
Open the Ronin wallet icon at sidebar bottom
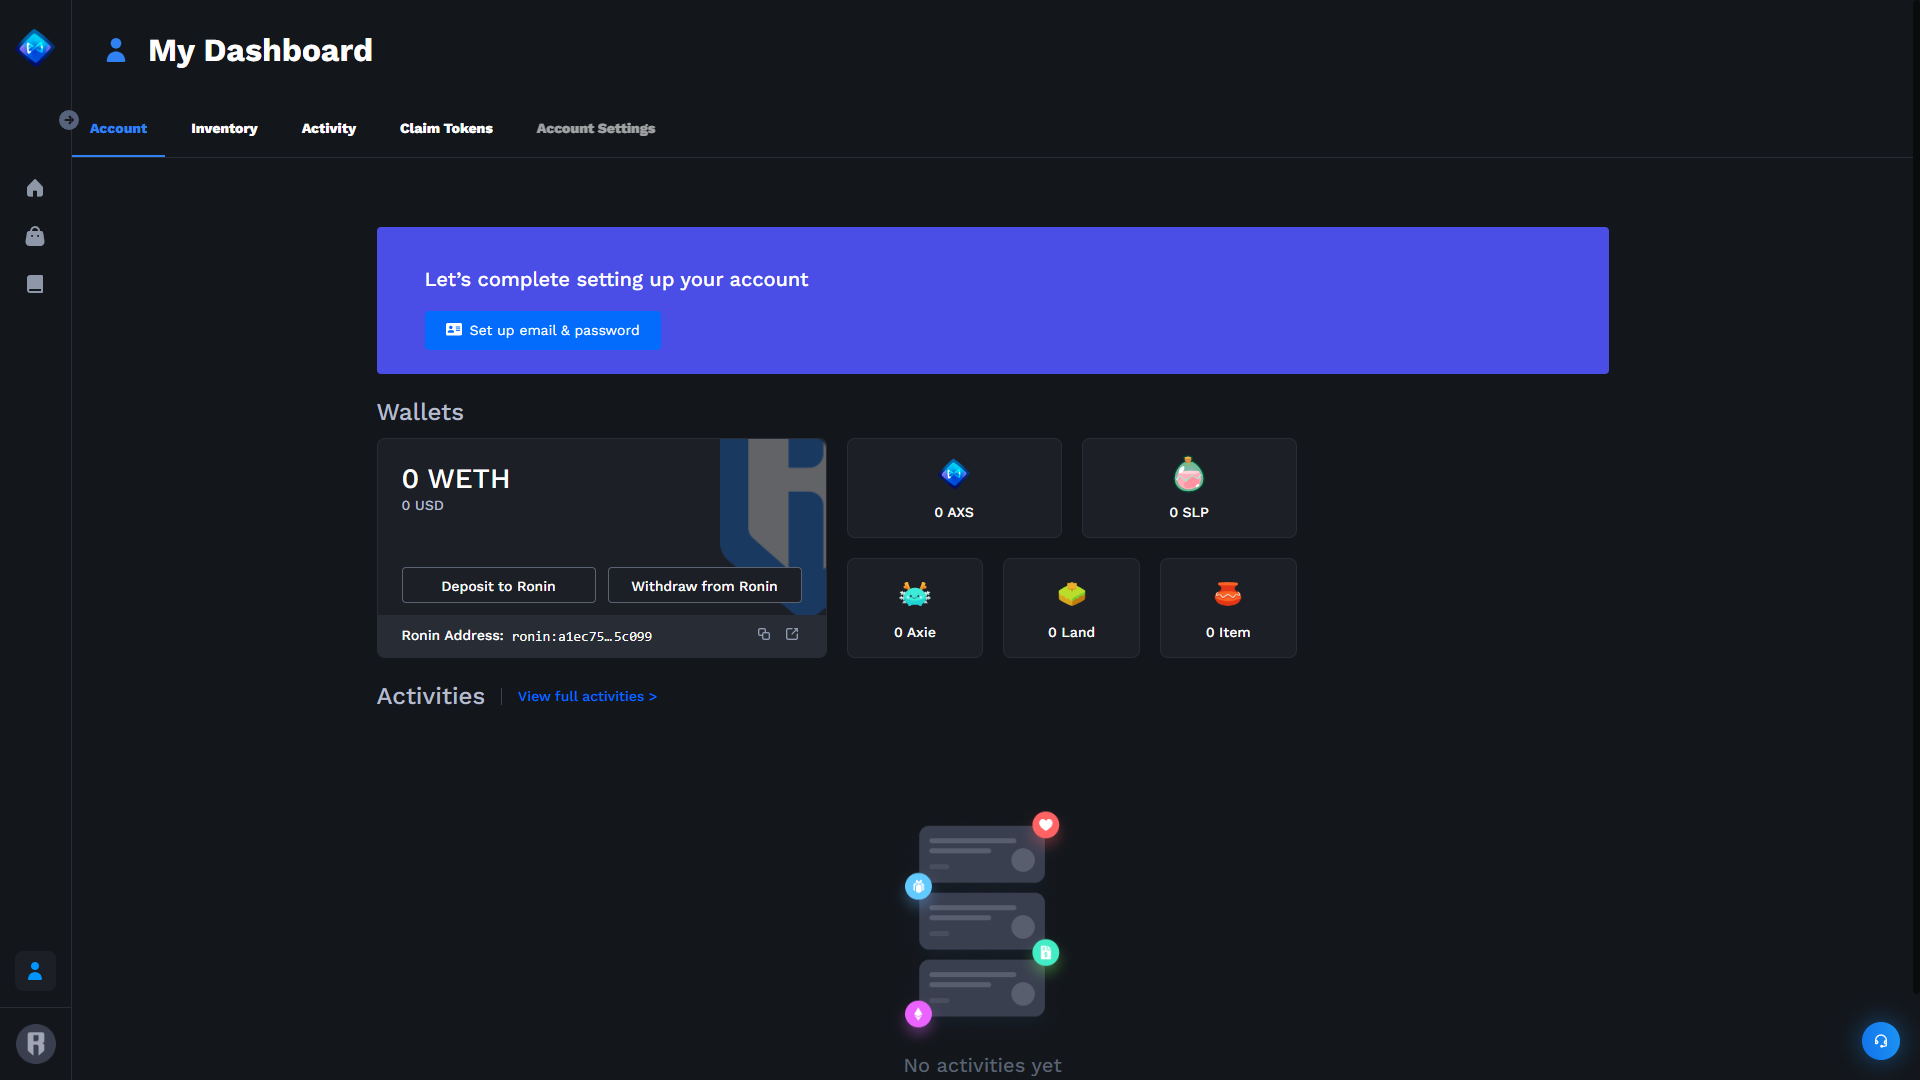click(x=36, y=1044)
